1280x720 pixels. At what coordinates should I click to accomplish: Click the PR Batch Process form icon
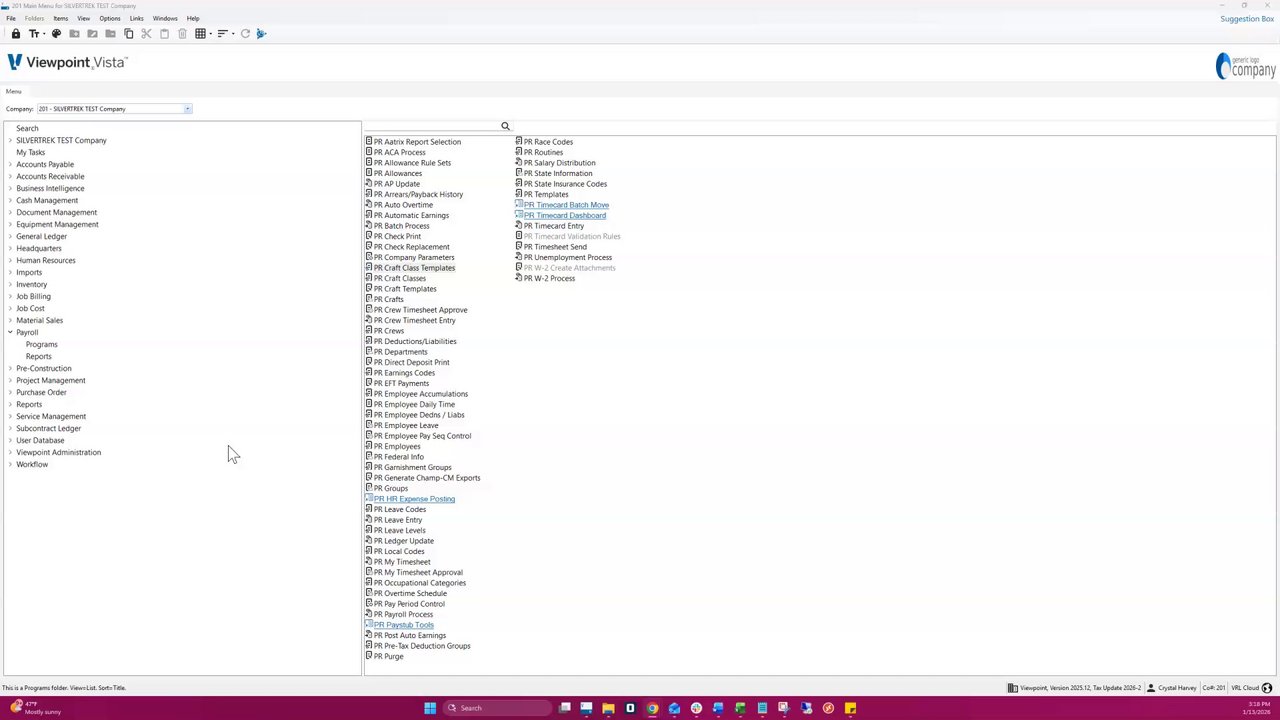(369, 226)
